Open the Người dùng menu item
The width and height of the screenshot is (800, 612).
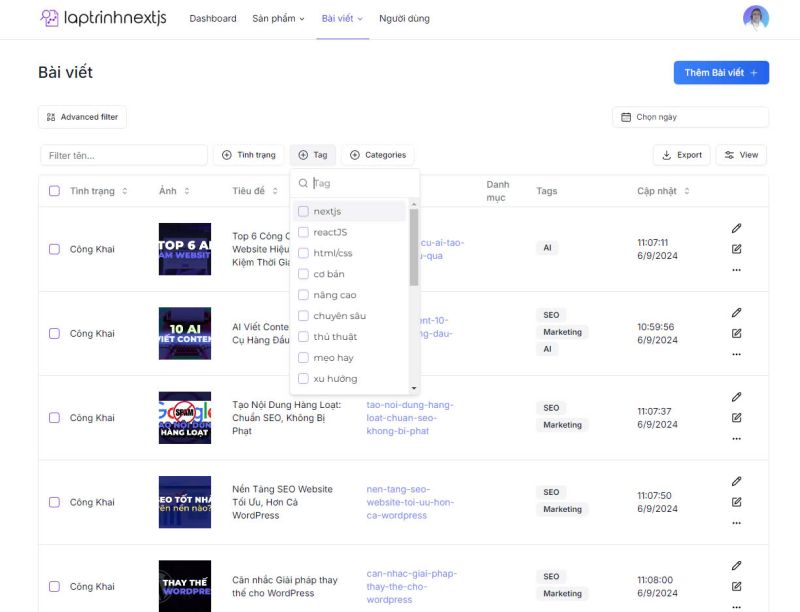(x=404, y=18)
